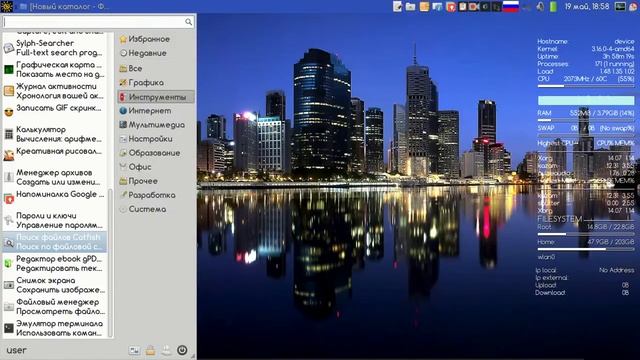Launch Эмулятор терминала

pyautogui.click(x=54, y=328)
